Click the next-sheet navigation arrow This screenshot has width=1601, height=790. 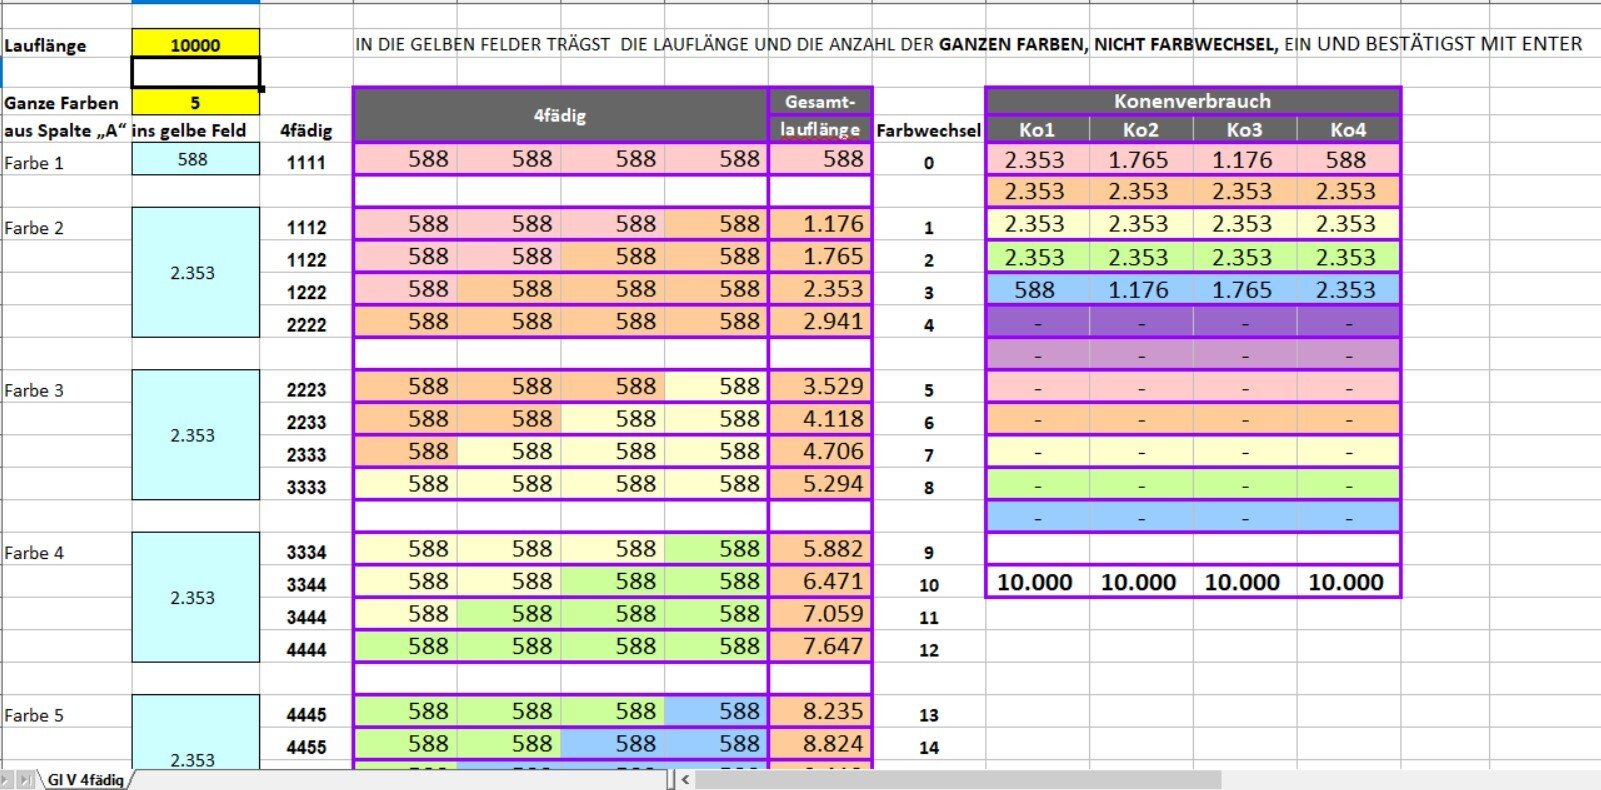(x=8, y=780)
